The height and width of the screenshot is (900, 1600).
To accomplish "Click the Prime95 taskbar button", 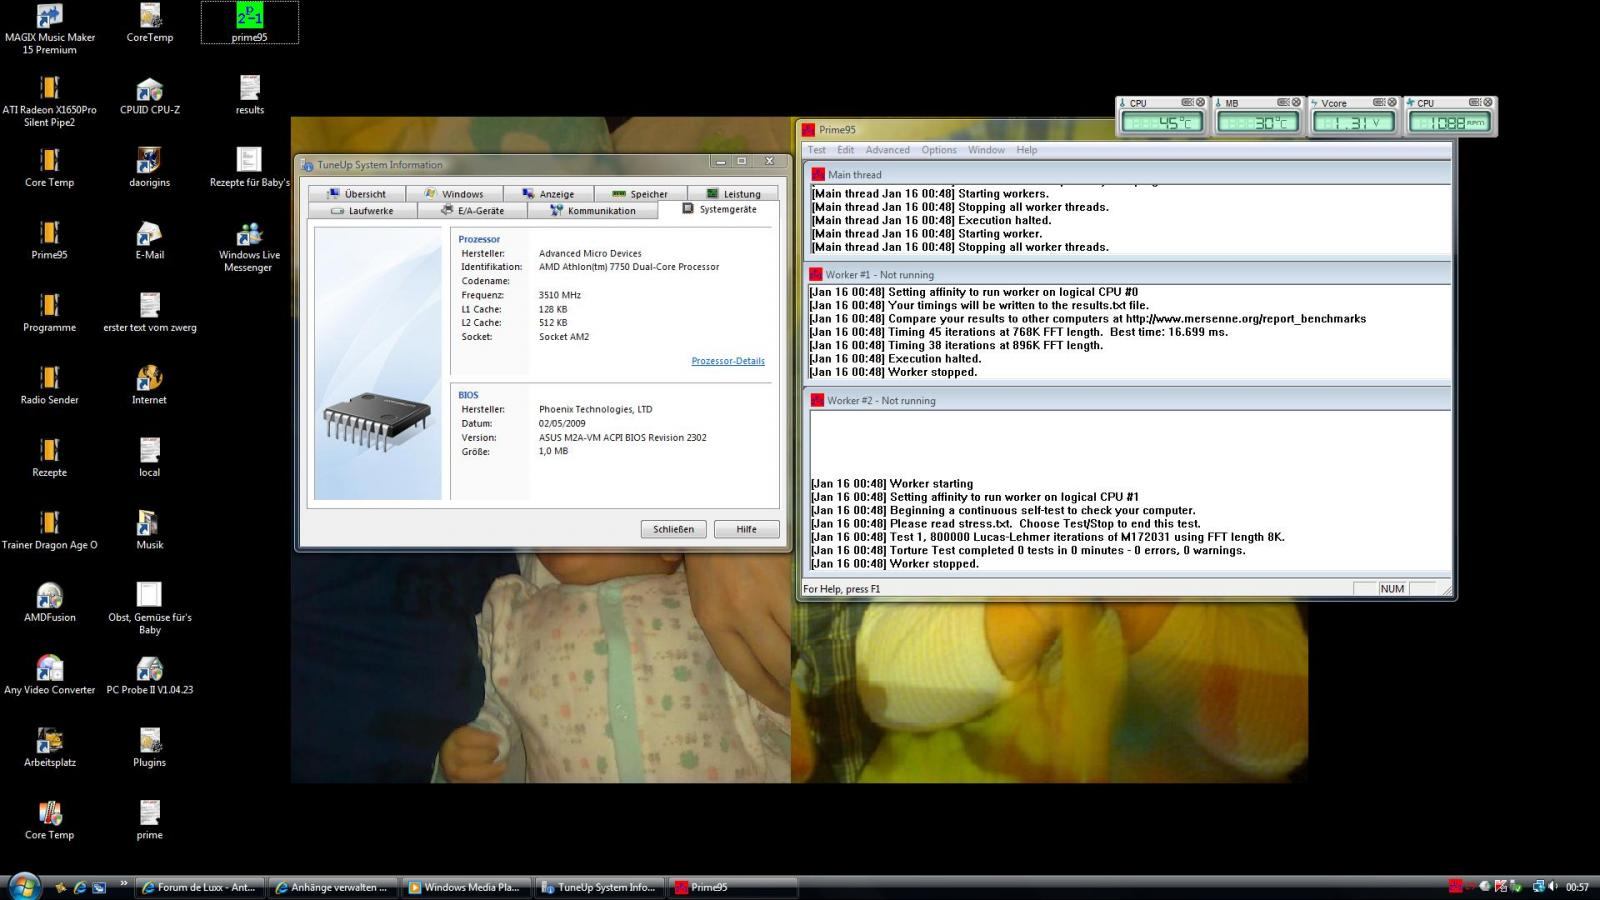I will click(731, 887).
